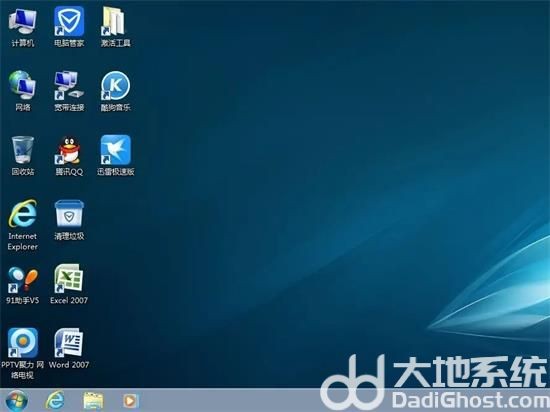Select the Internet Explorer desktop icon
Viewport: 550px width, 412px height.
22,214
